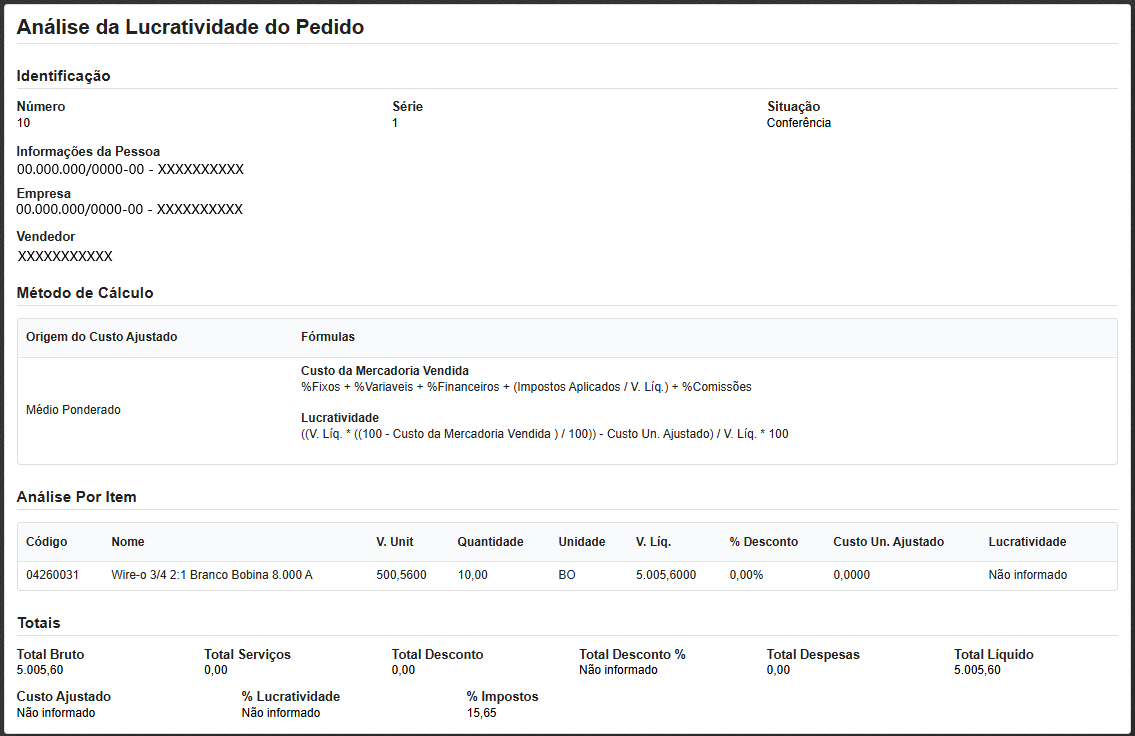1135x736 pixels.
Task: Click item name Wire-o 3/4 2:1 Branco Bobina
Action: point(212,575)
